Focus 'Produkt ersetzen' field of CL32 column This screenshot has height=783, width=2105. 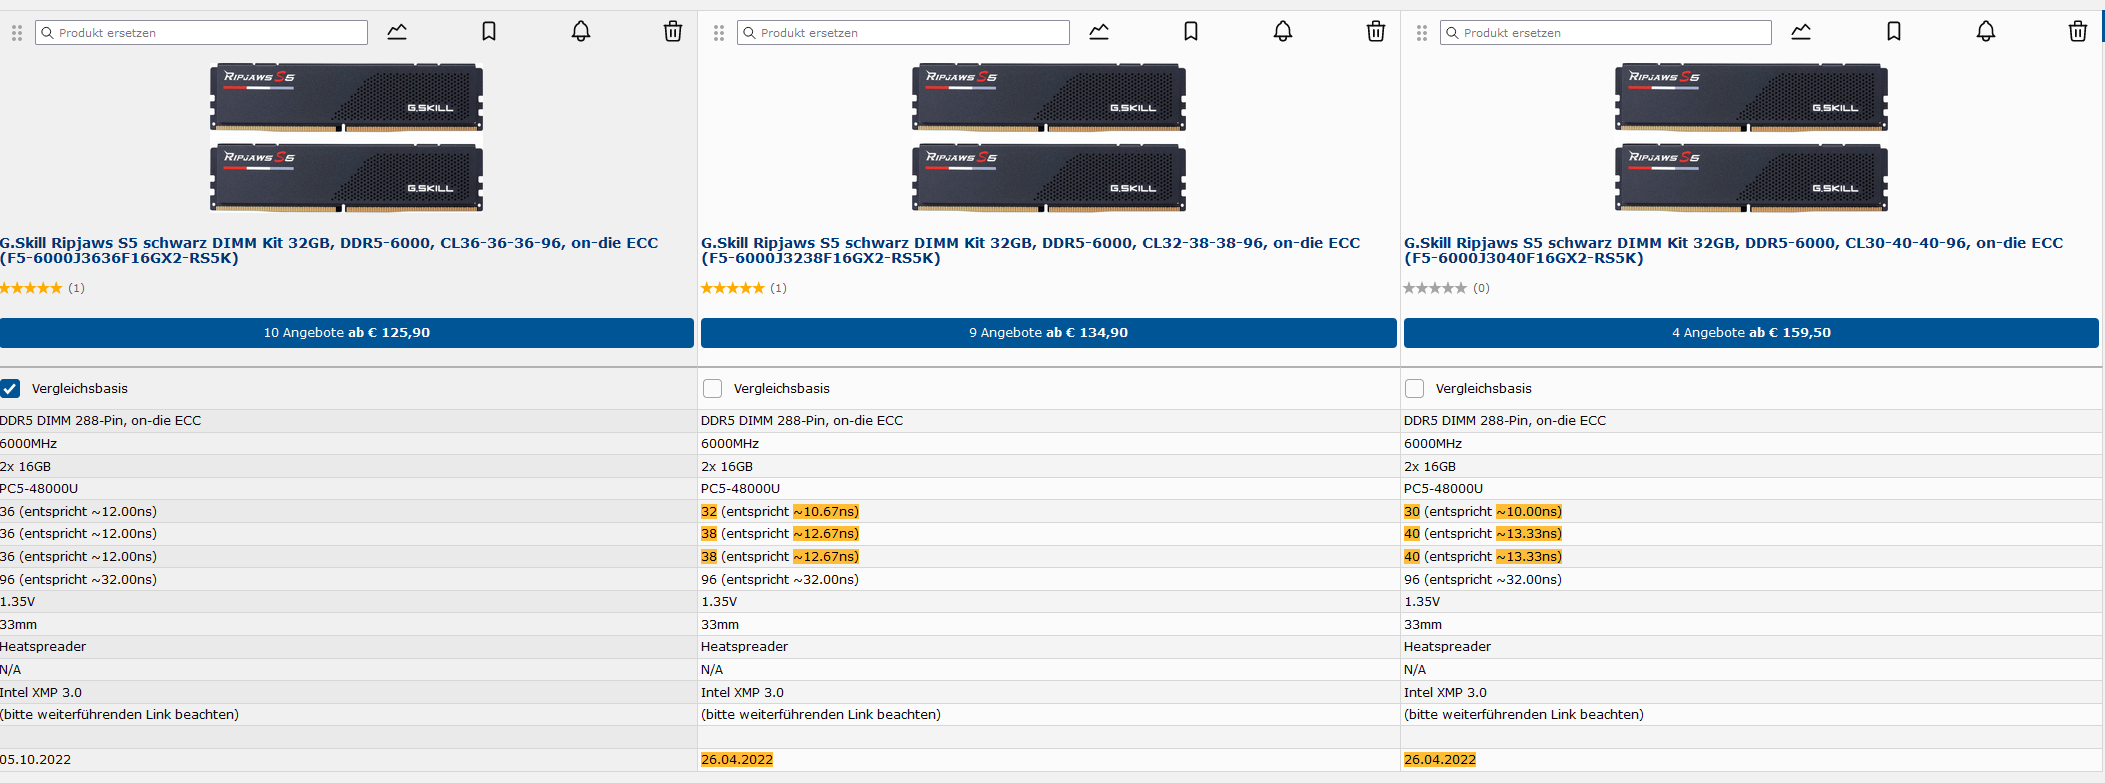904,33
